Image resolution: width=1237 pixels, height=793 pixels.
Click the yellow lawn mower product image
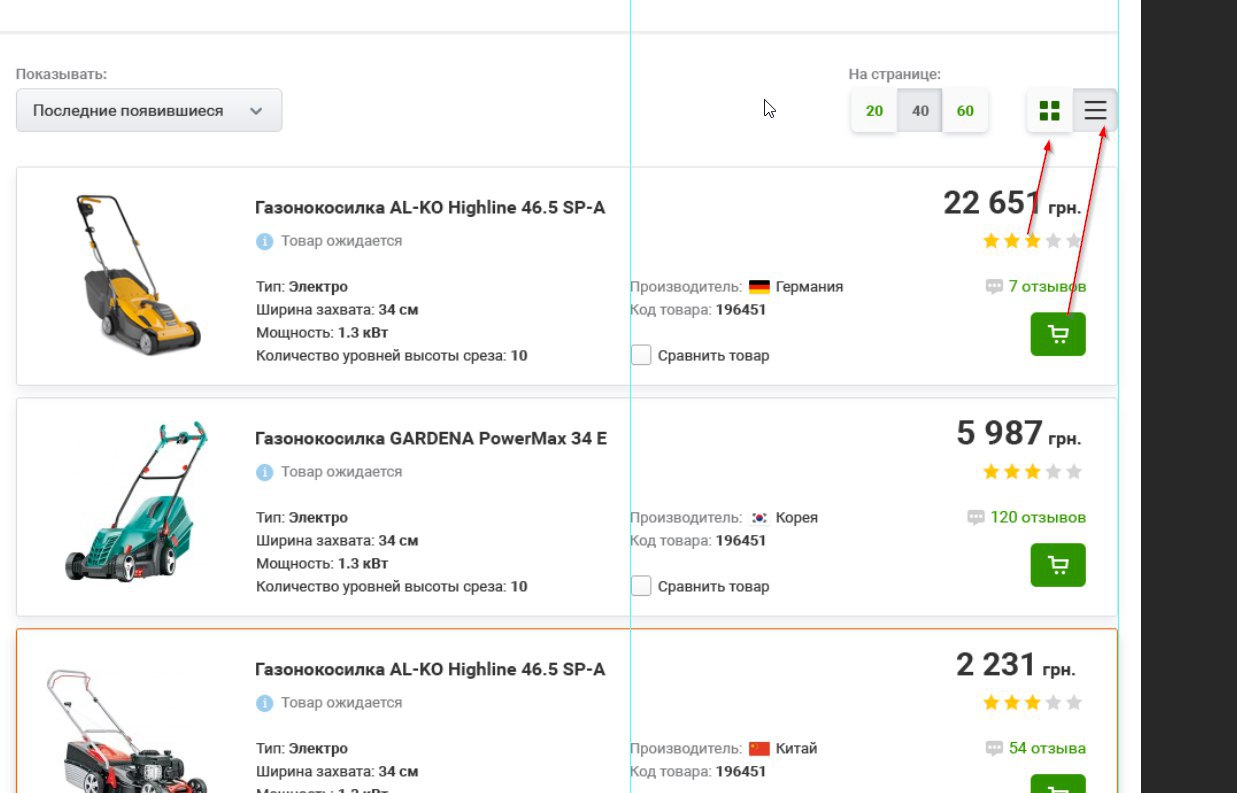point(138,275)
